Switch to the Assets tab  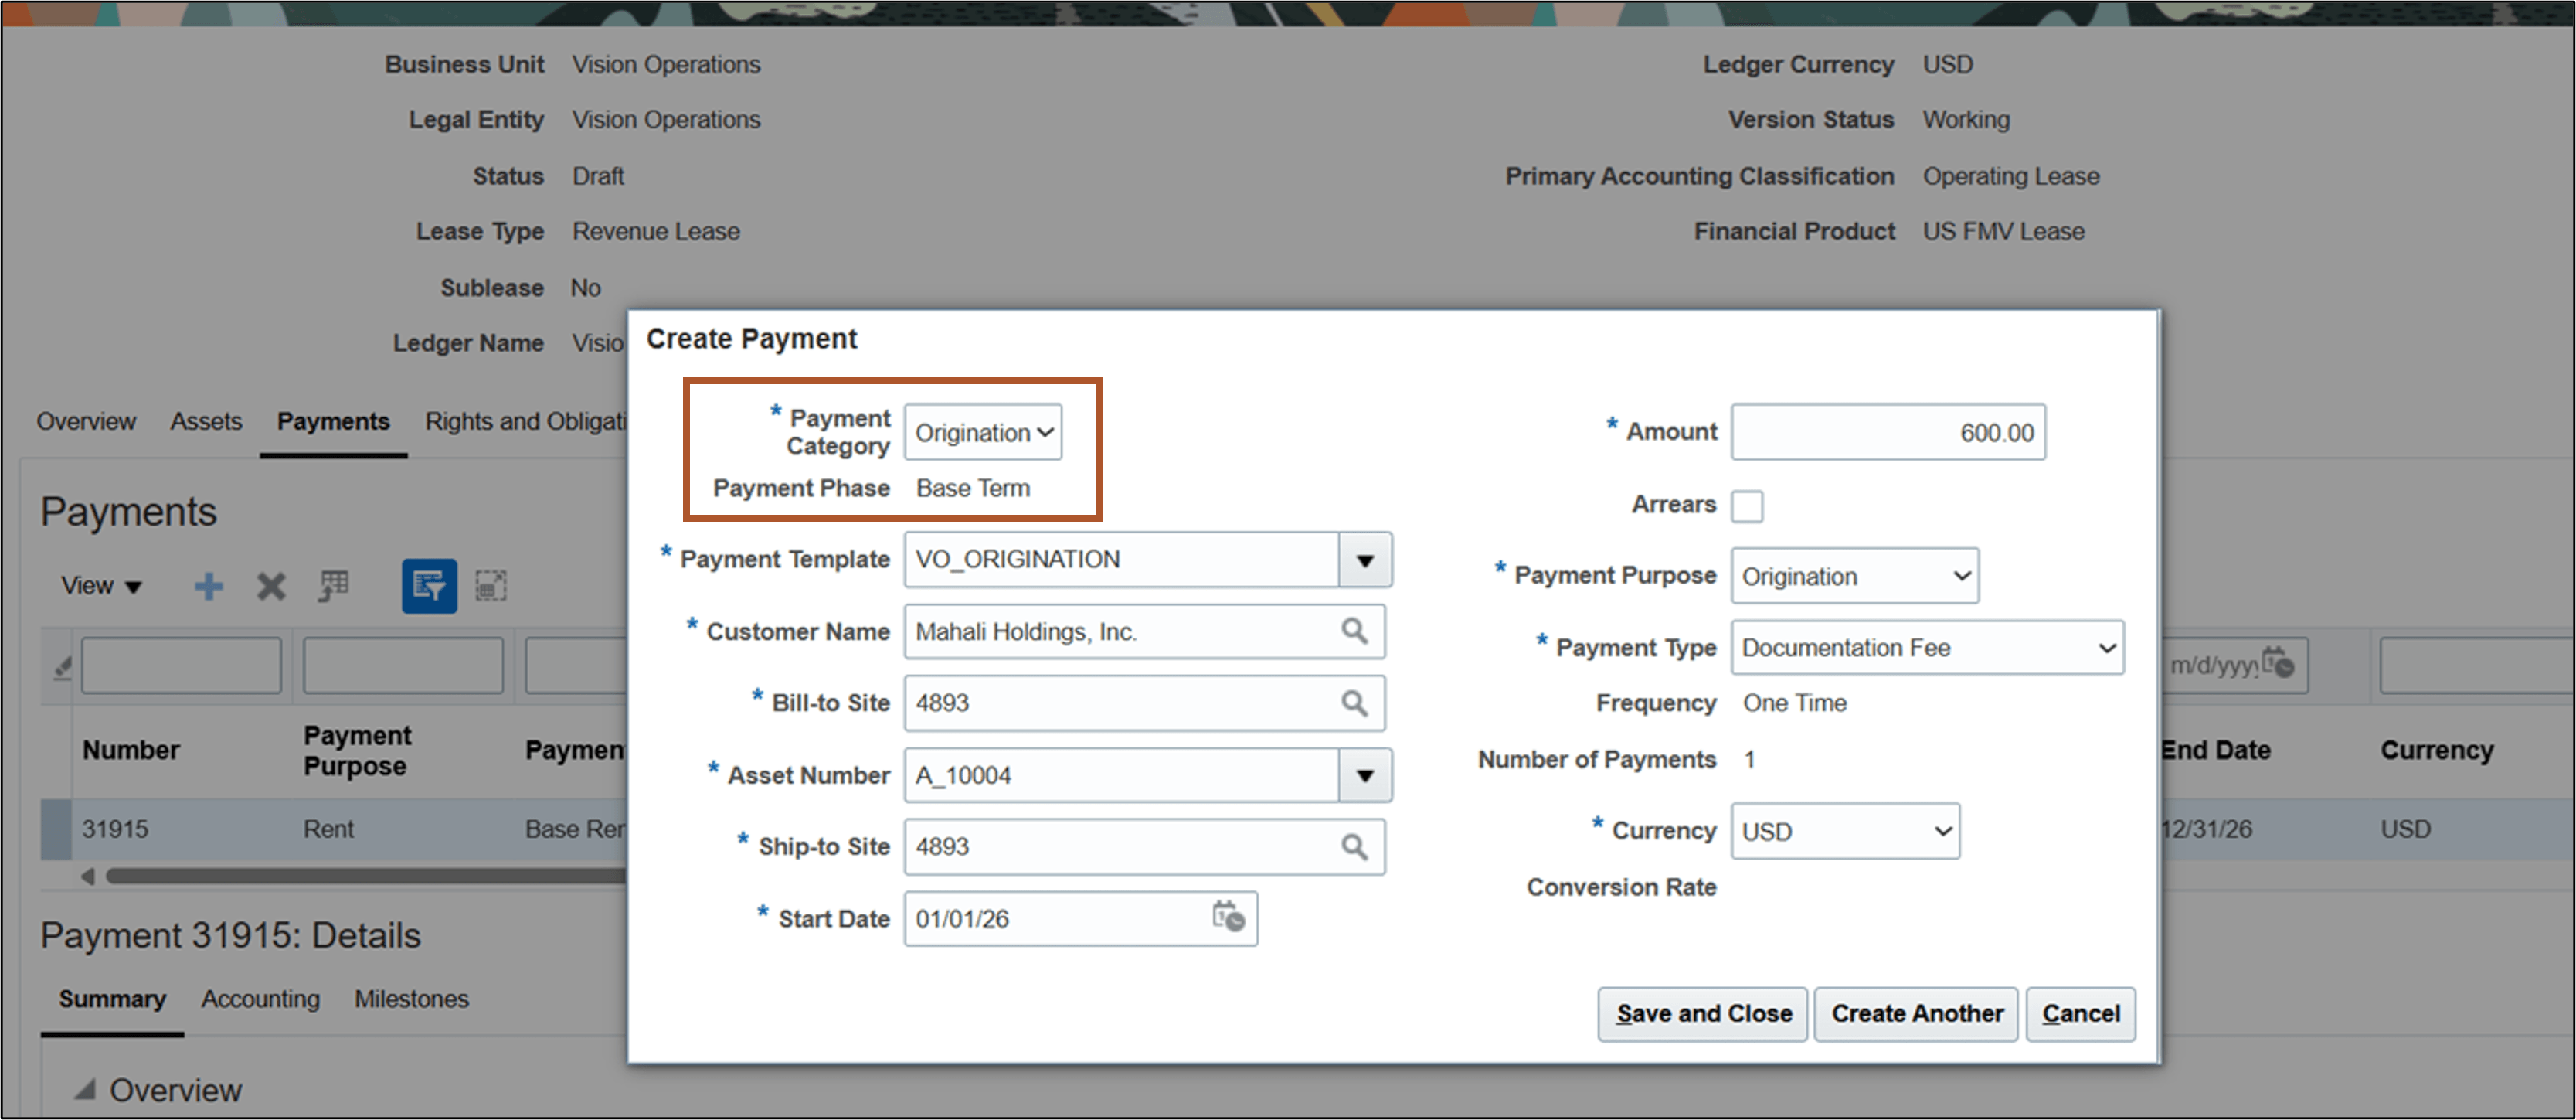(206, 422)
